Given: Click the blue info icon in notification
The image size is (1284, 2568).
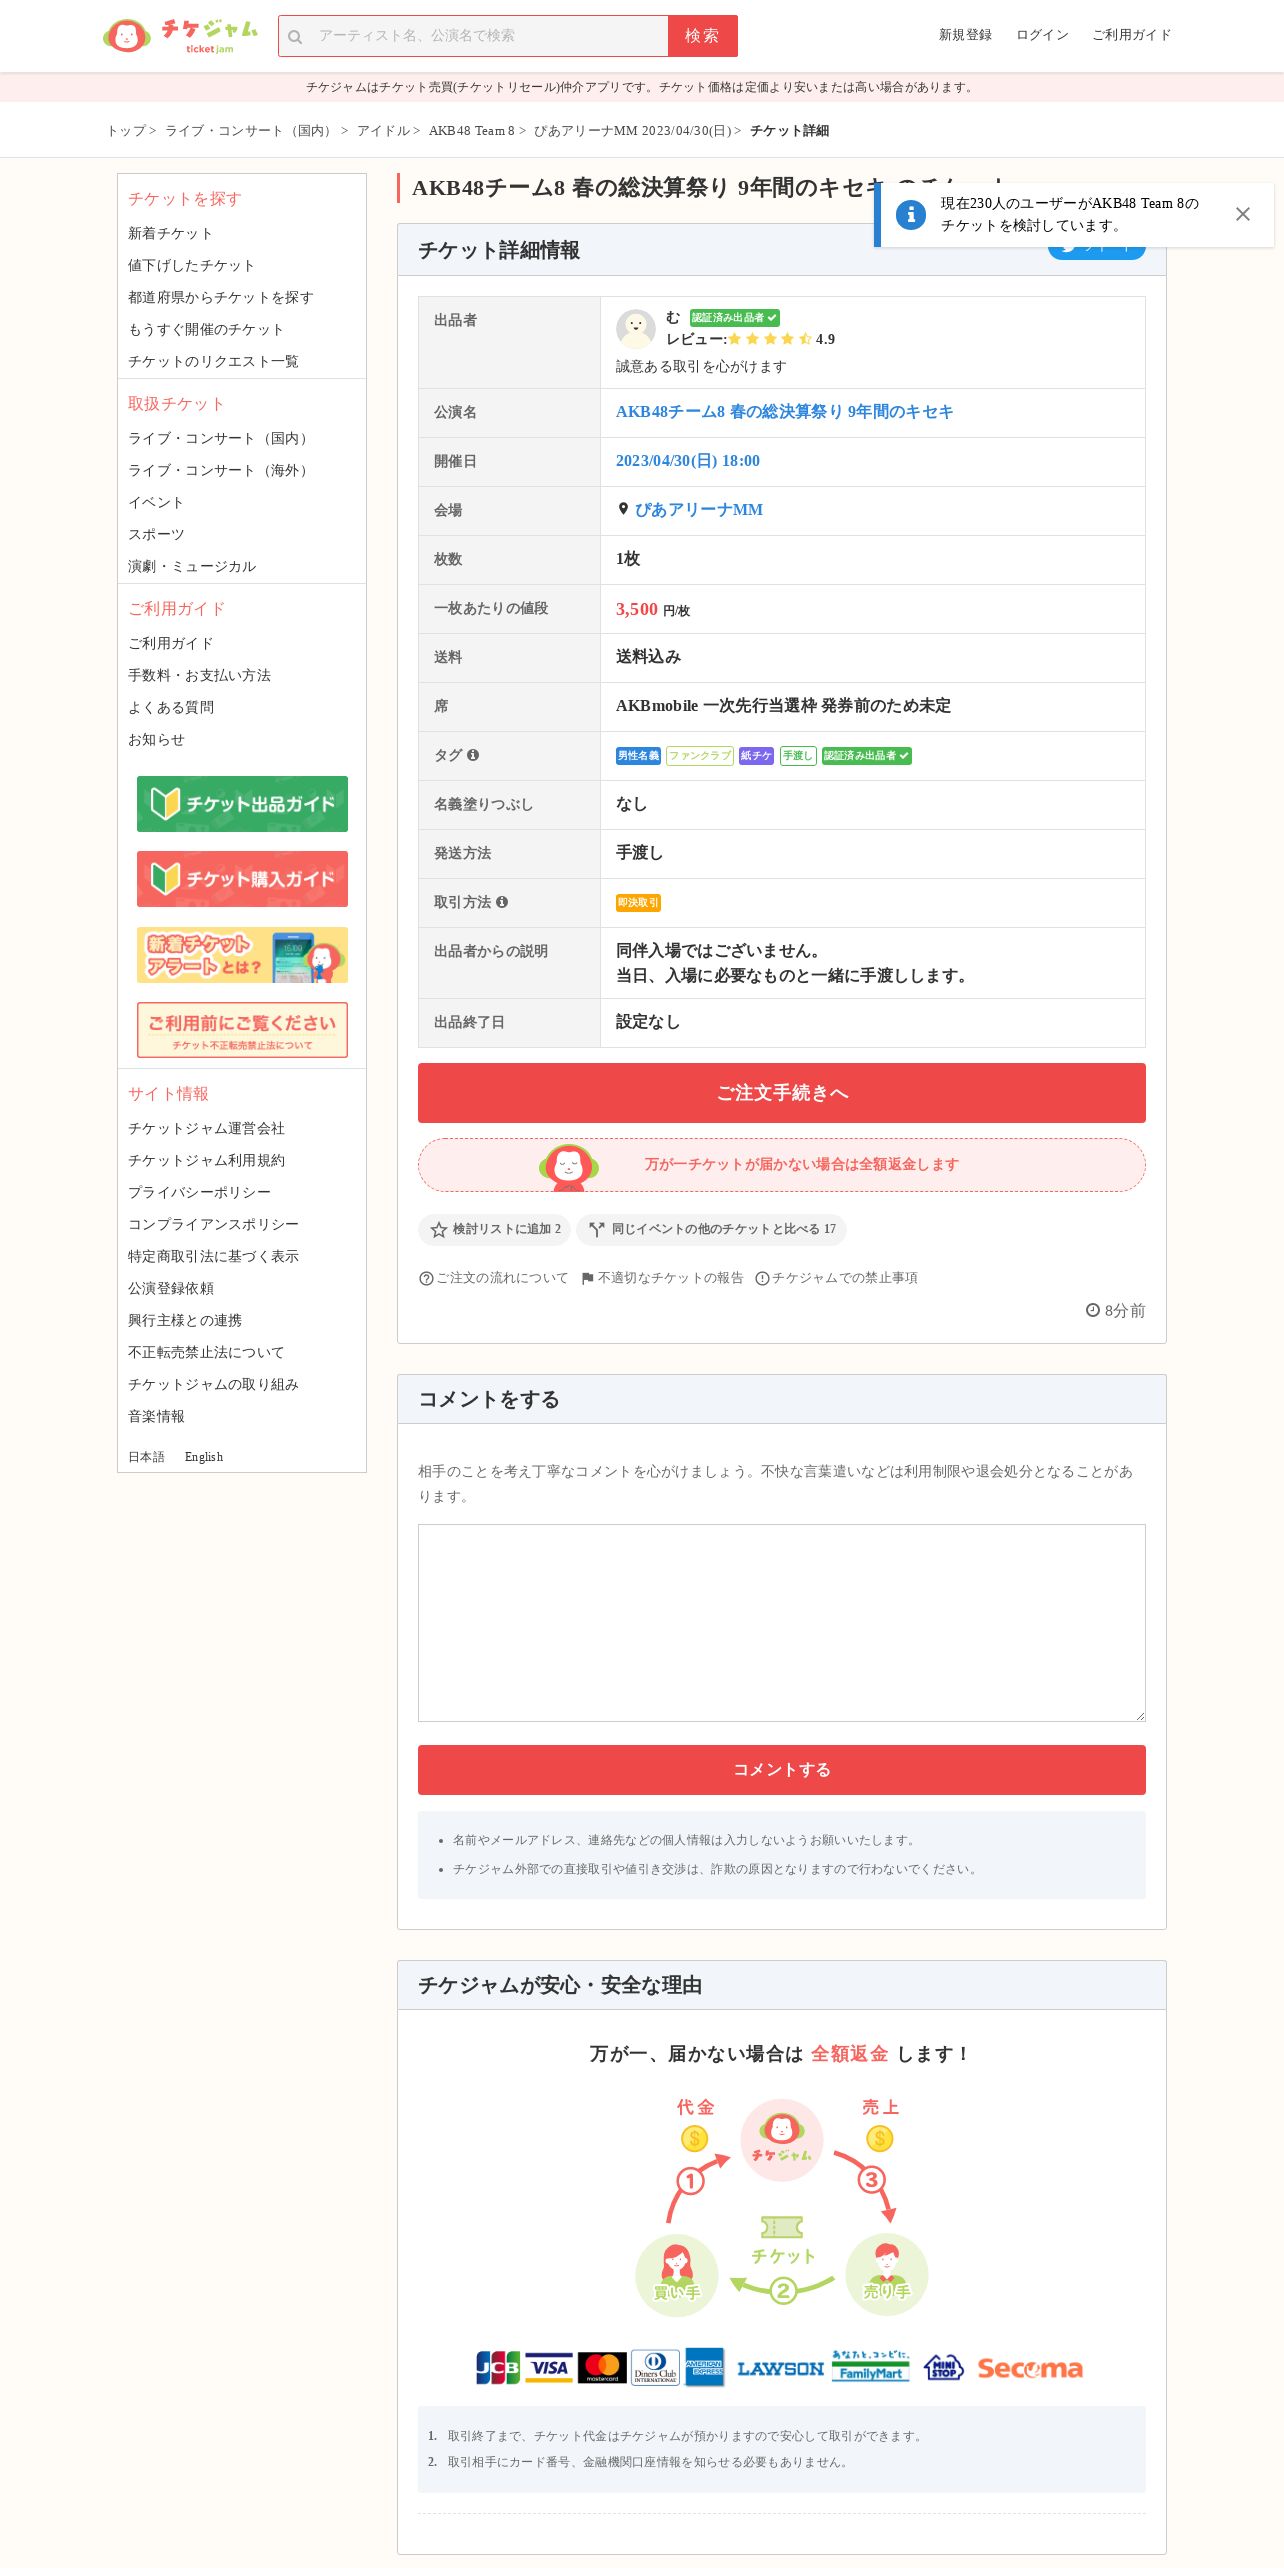Looking at the screenshot, I should (910, 214).
